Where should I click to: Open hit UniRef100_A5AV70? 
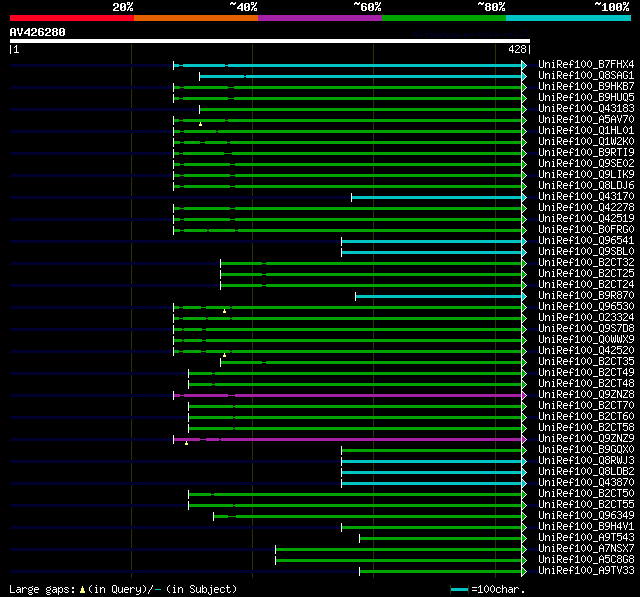pos(586,120)
